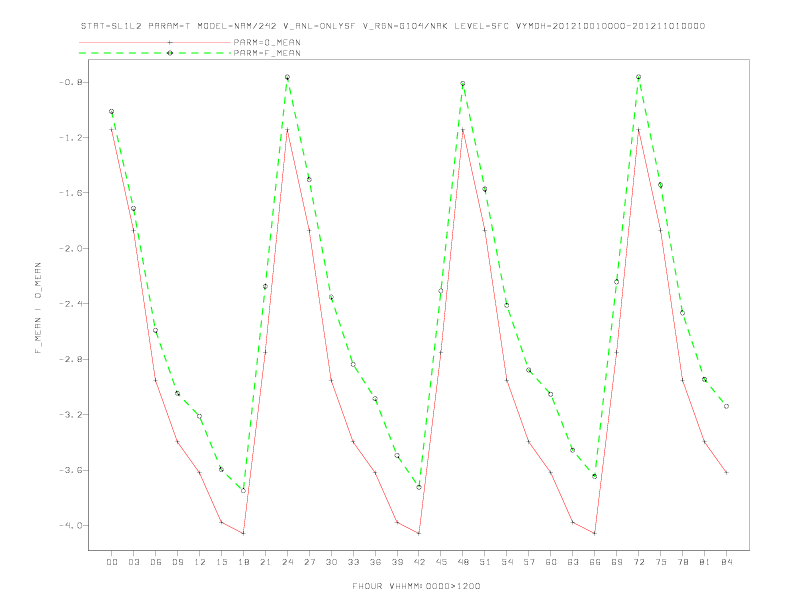Click the 15 forecast hour tick label

221,562
